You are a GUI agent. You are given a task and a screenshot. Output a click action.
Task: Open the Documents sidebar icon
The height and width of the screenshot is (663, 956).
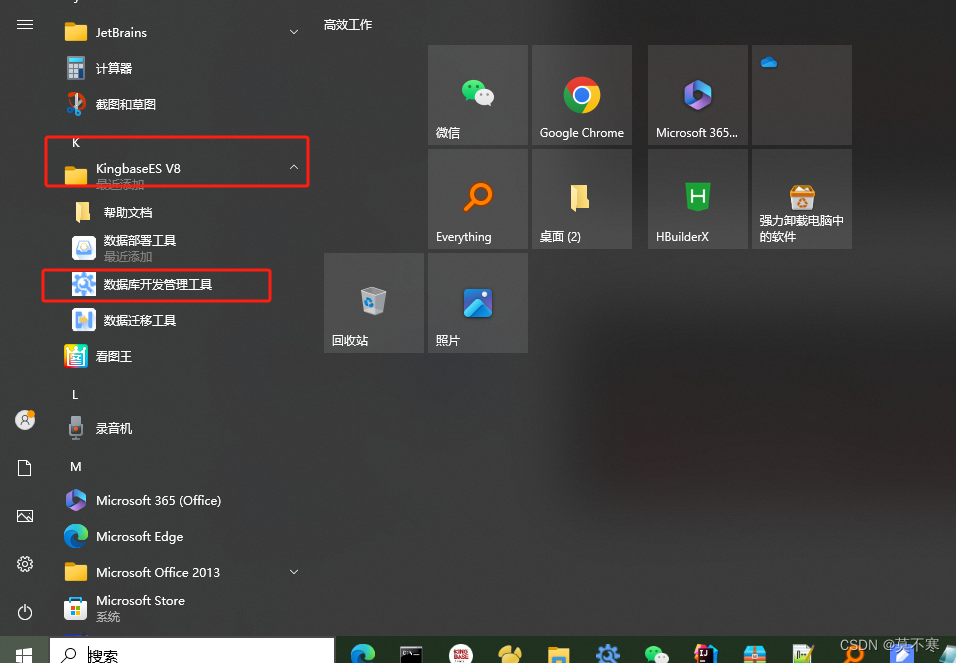(x=24, y=468)
